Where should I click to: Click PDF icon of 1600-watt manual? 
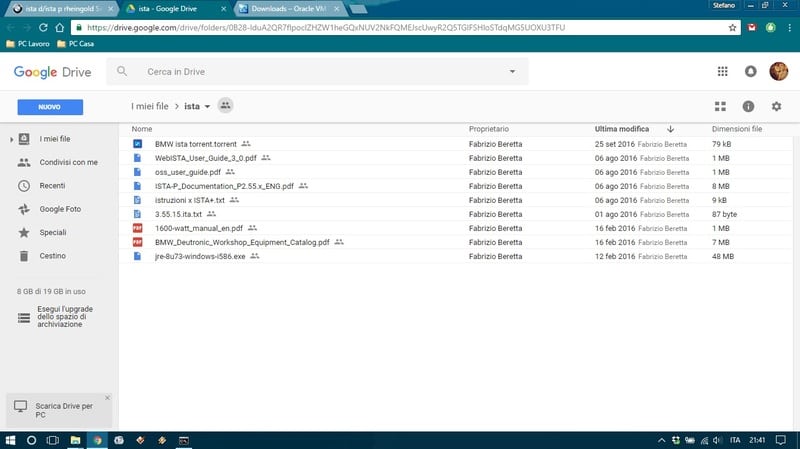pos(137,228)
